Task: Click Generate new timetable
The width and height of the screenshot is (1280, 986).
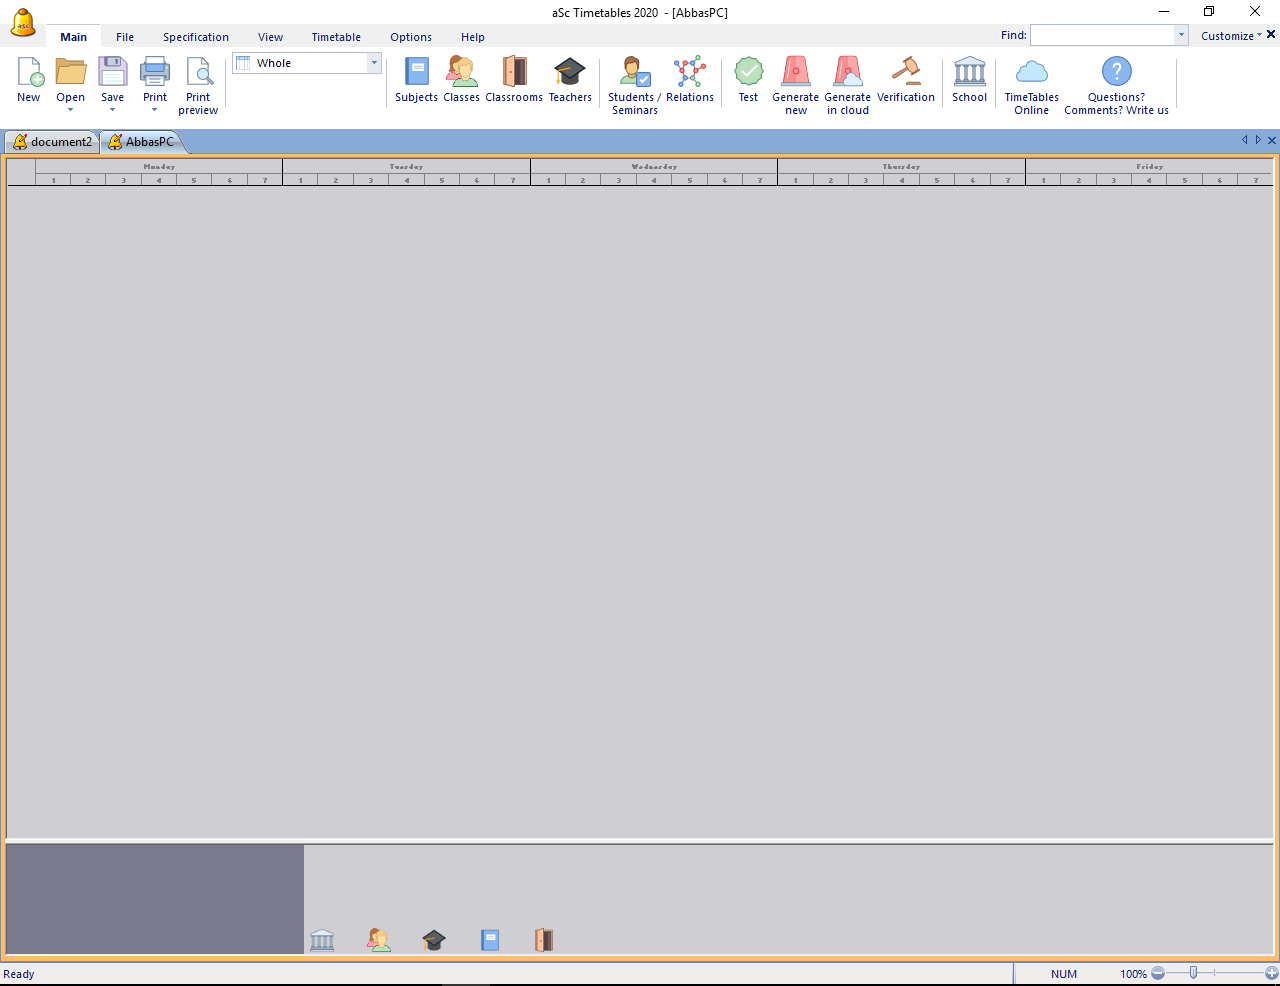Action: (x=795, y=86)
